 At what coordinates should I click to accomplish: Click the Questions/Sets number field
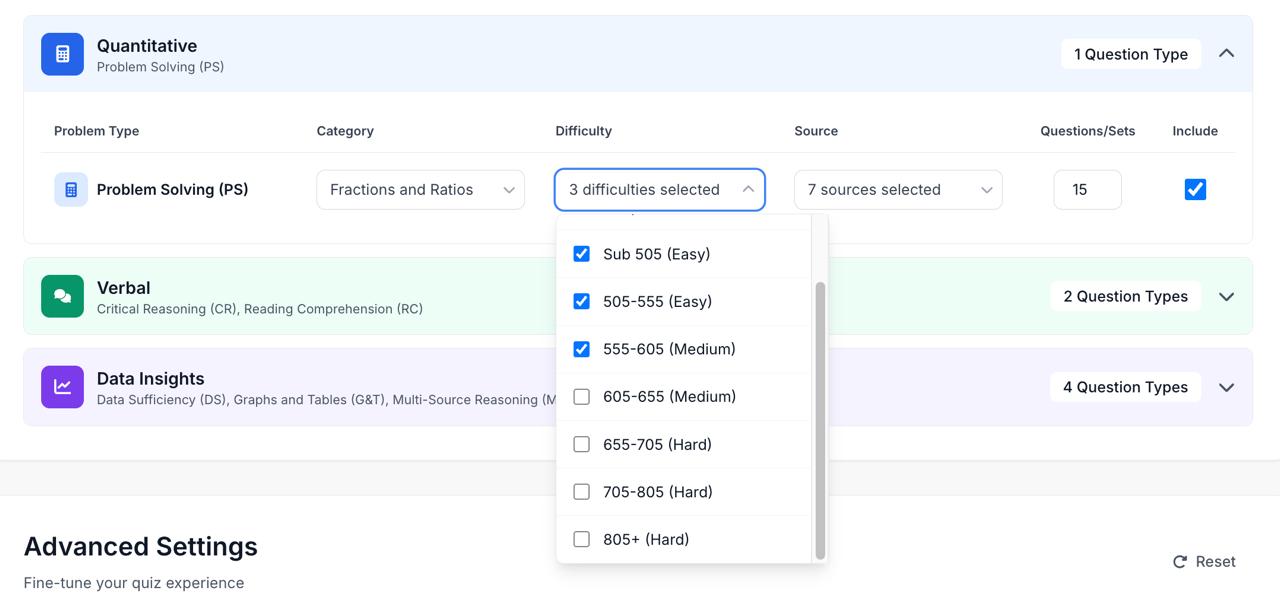1087,190
